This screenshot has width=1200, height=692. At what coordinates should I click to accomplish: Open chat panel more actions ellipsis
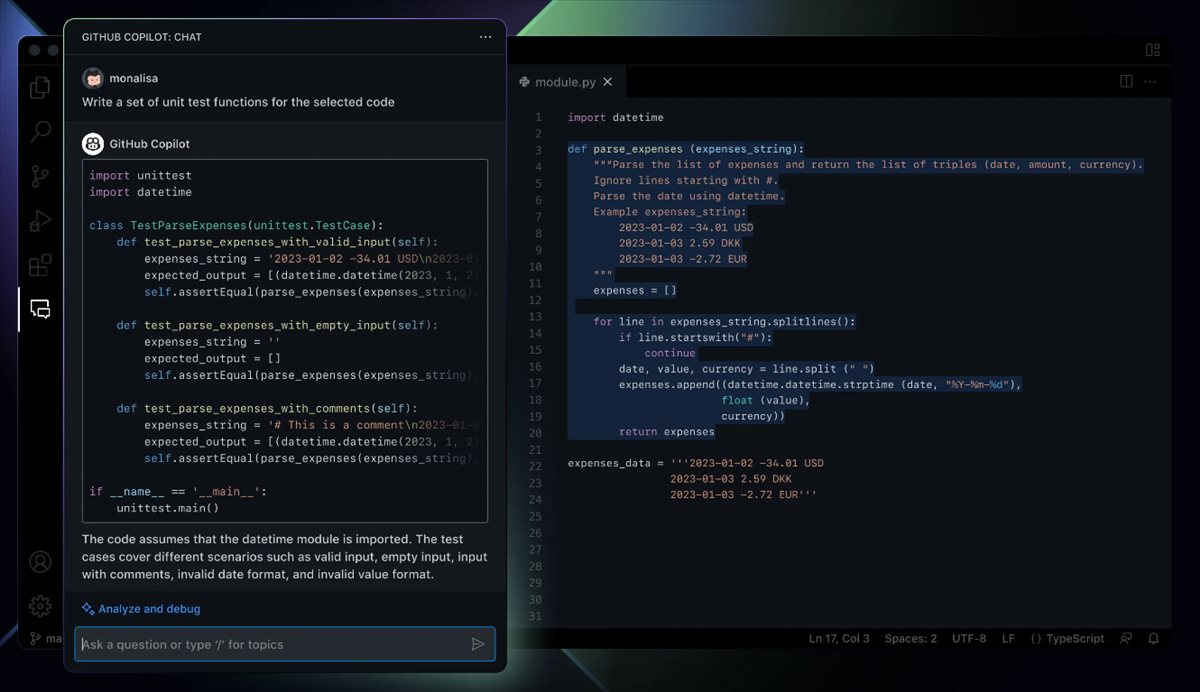pyautogui.click(x=485, y=37)
